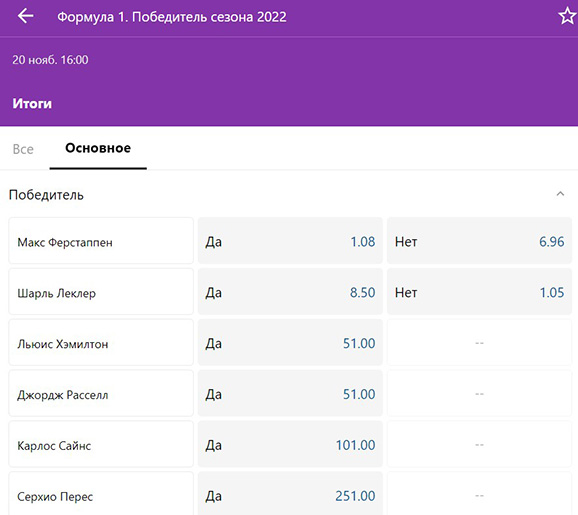Bet Нет 6.96 on Макс Ферстаппен
This screenshot has width=578, height=515.
pos(479,241)
